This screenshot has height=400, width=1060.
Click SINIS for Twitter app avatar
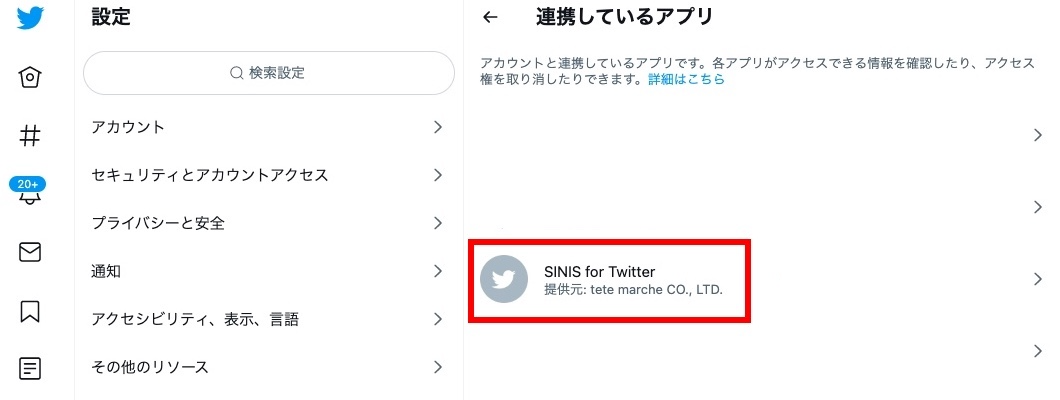coord(504,279)
